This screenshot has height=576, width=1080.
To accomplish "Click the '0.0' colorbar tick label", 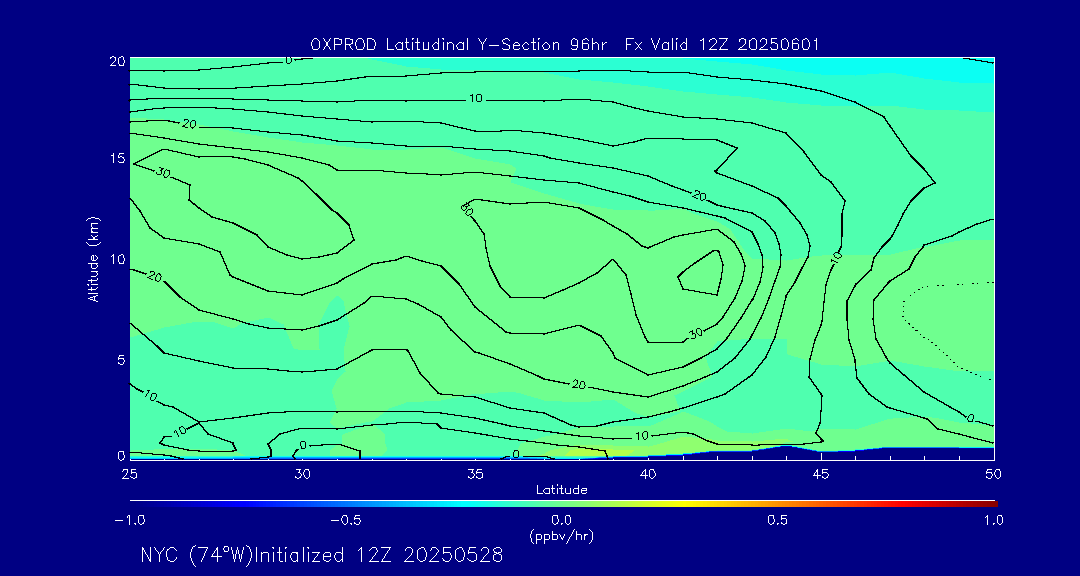I will [x=561, y=520].
